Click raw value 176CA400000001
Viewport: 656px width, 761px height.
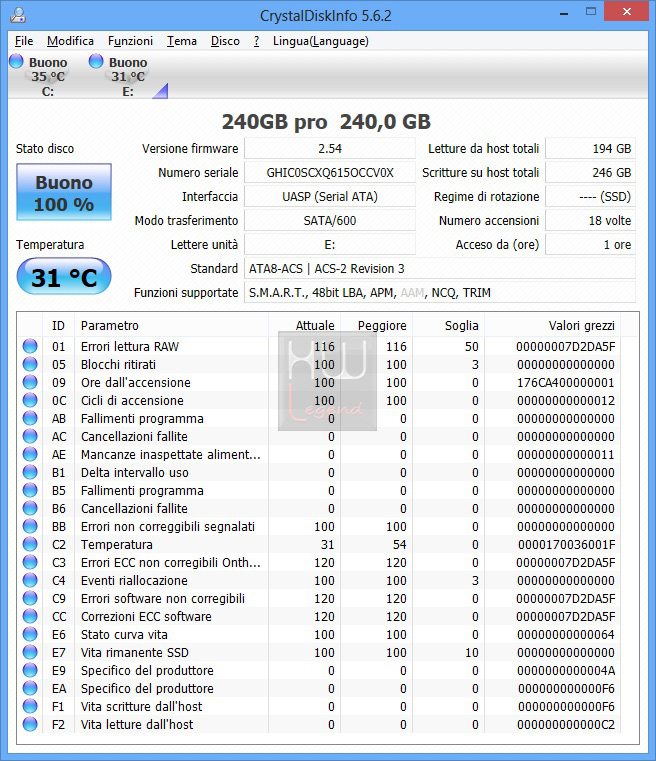pyautogui.click(x=566, y=382)
